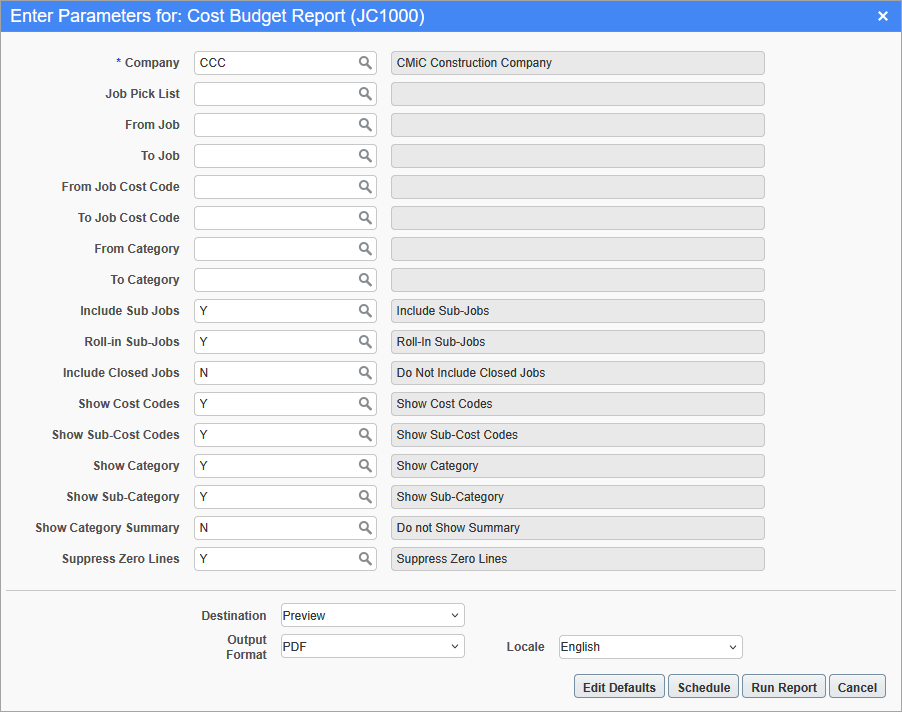Open the Job Pick List lookup
Viewport: 902px width, 712px height.
click(x=366, y=93)
